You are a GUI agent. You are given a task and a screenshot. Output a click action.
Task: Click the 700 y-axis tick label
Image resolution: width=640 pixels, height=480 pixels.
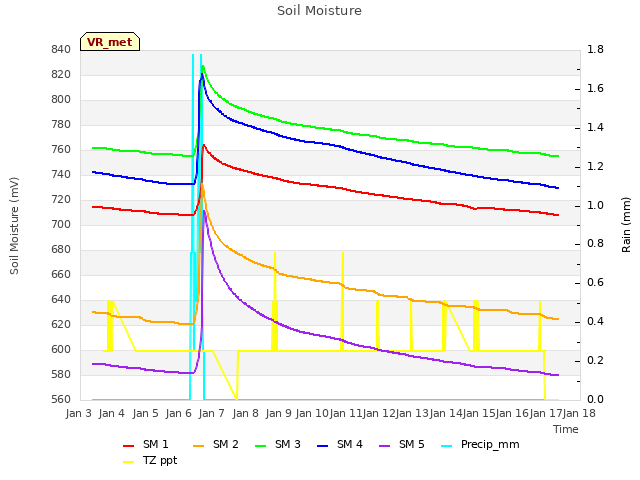61,224
